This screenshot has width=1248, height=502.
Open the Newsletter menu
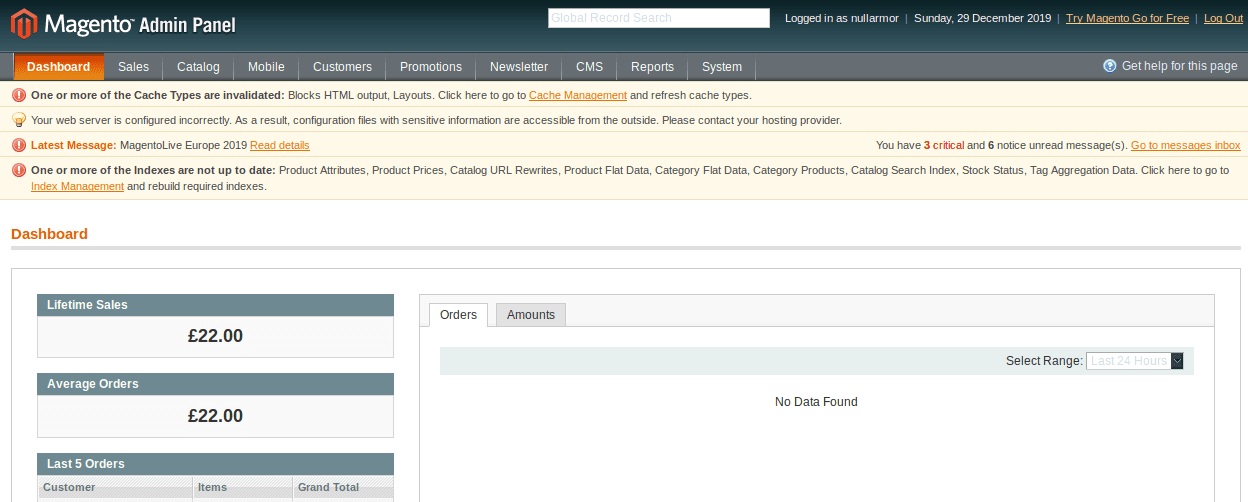click(x=519, y=67)
